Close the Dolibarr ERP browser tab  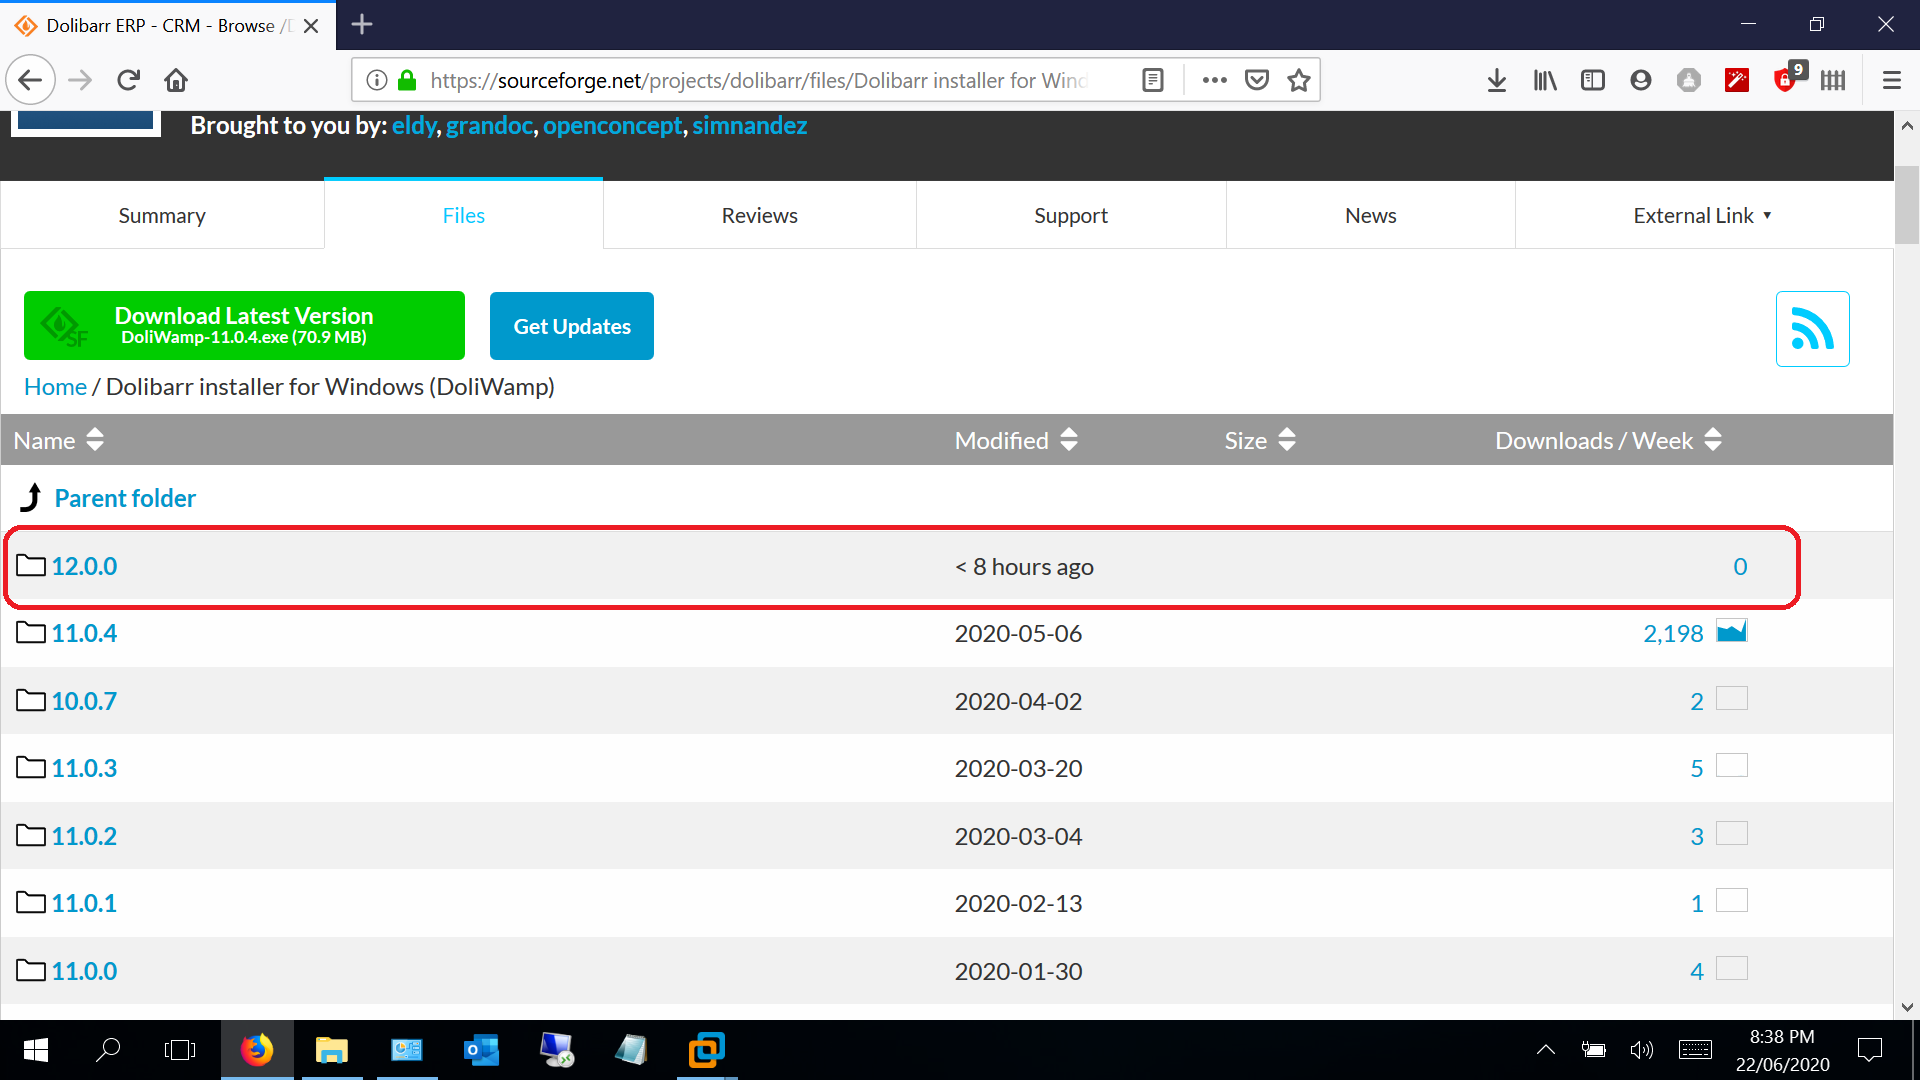click(311, 26)
